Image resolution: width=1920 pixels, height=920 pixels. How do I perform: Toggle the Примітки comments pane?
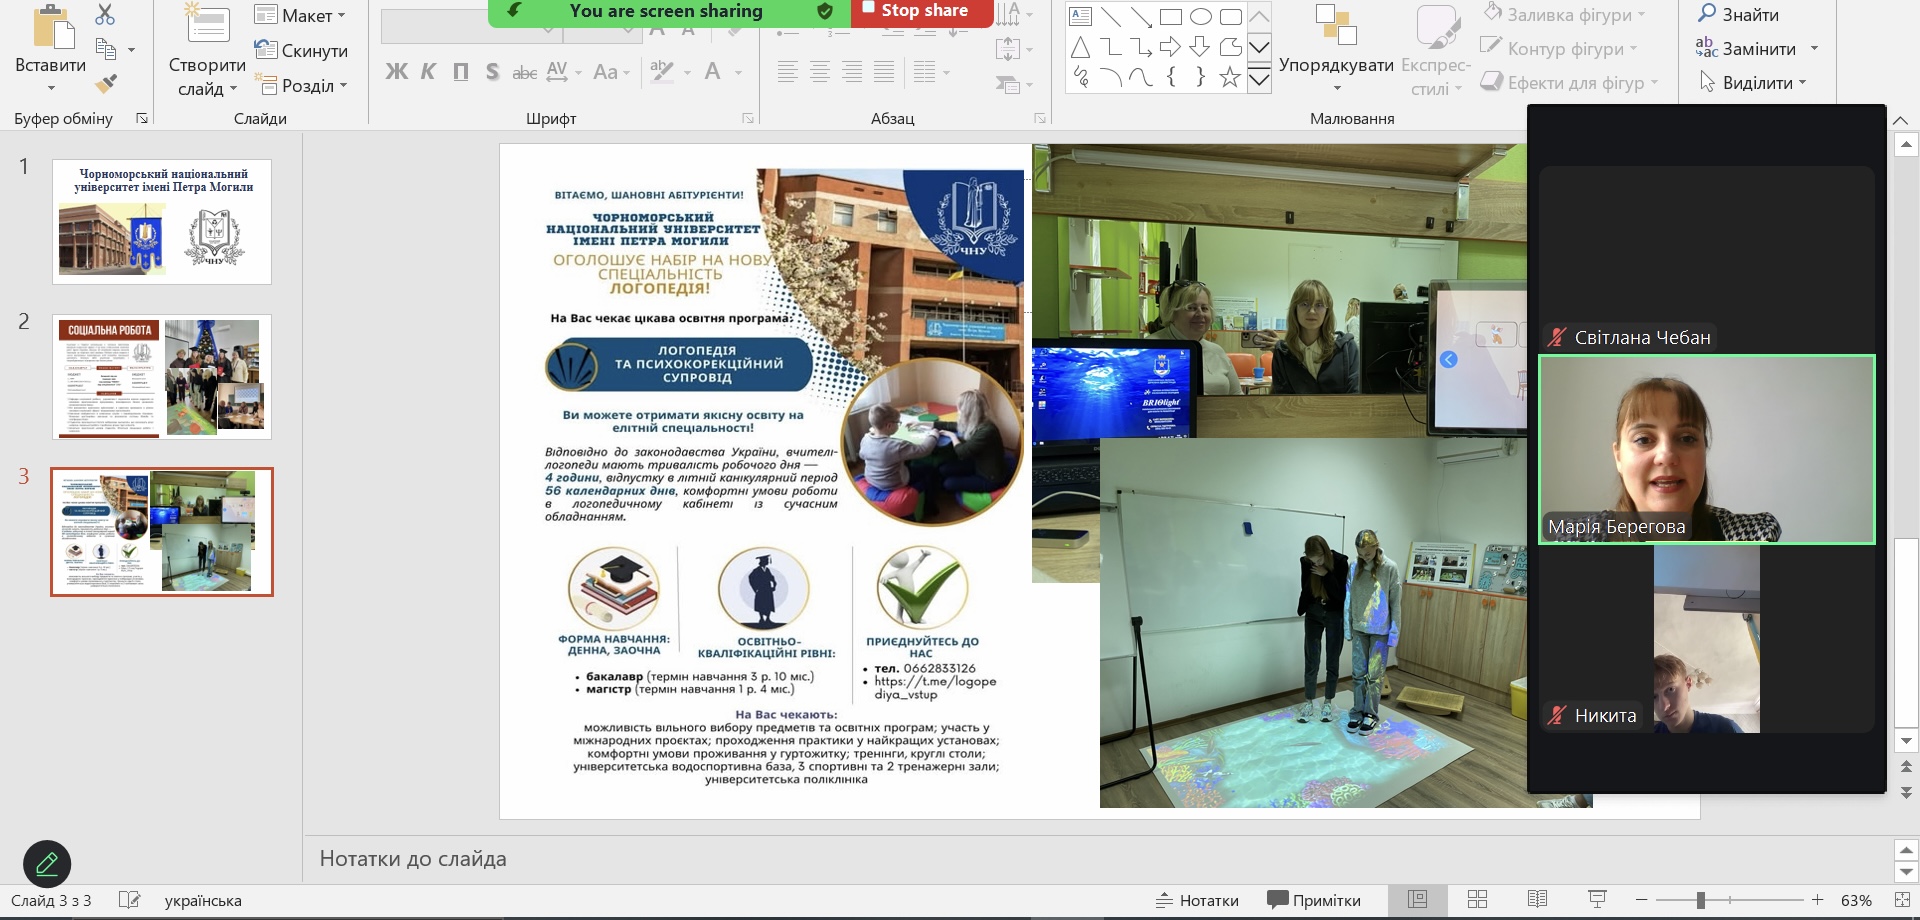click(1314, 900)
